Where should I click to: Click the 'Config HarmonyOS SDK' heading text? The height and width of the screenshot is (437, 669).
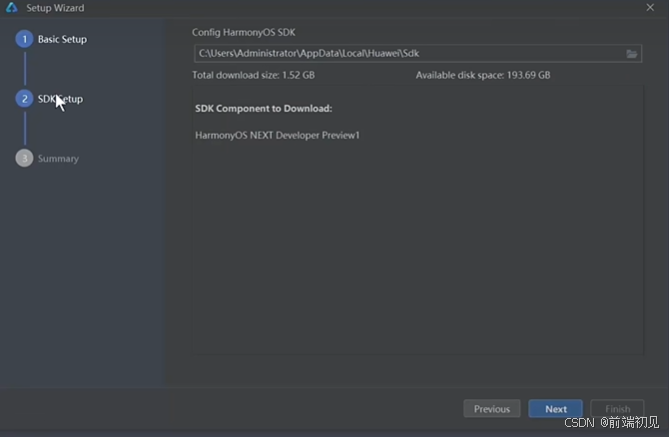tap(244, 32)
